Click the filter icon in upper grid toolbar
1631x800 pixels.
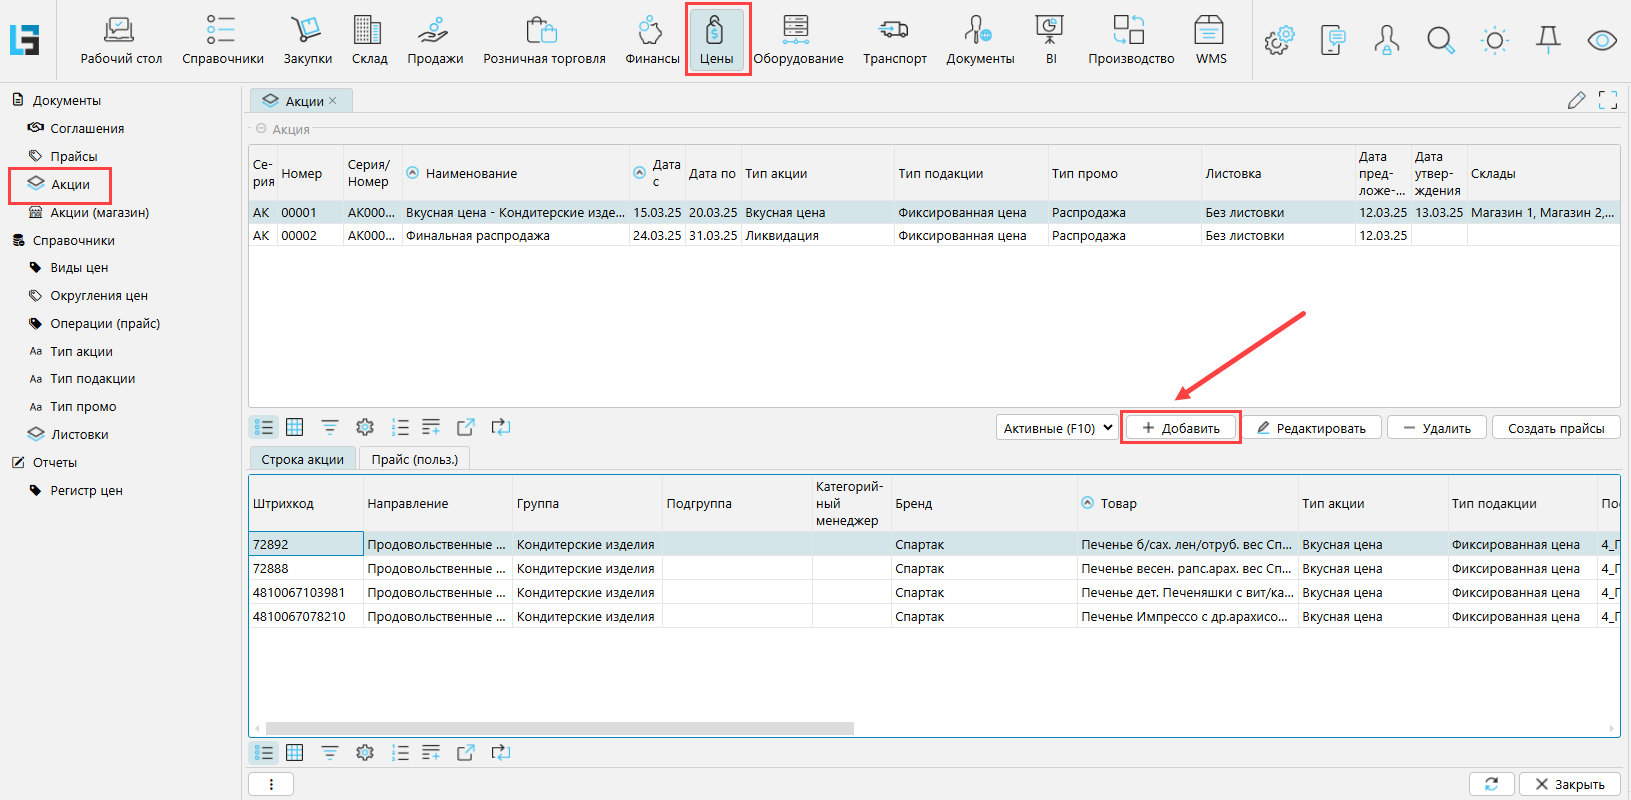click(x=330, y=428)
